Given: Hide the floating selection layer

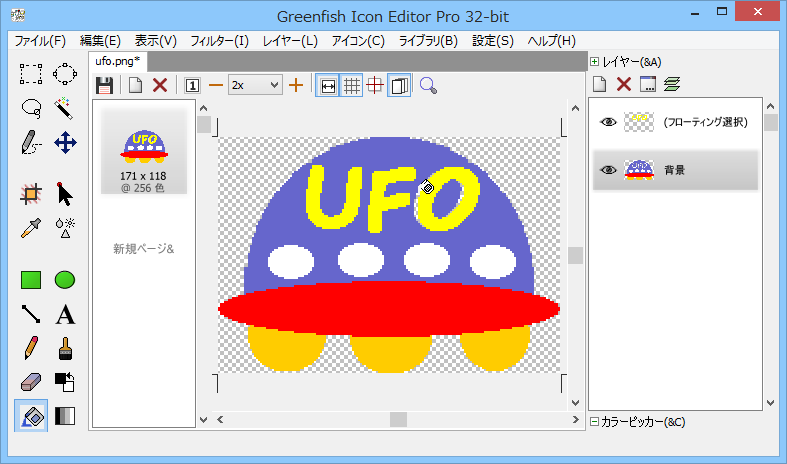Looking at the screenshot, I should click(607, 122).
